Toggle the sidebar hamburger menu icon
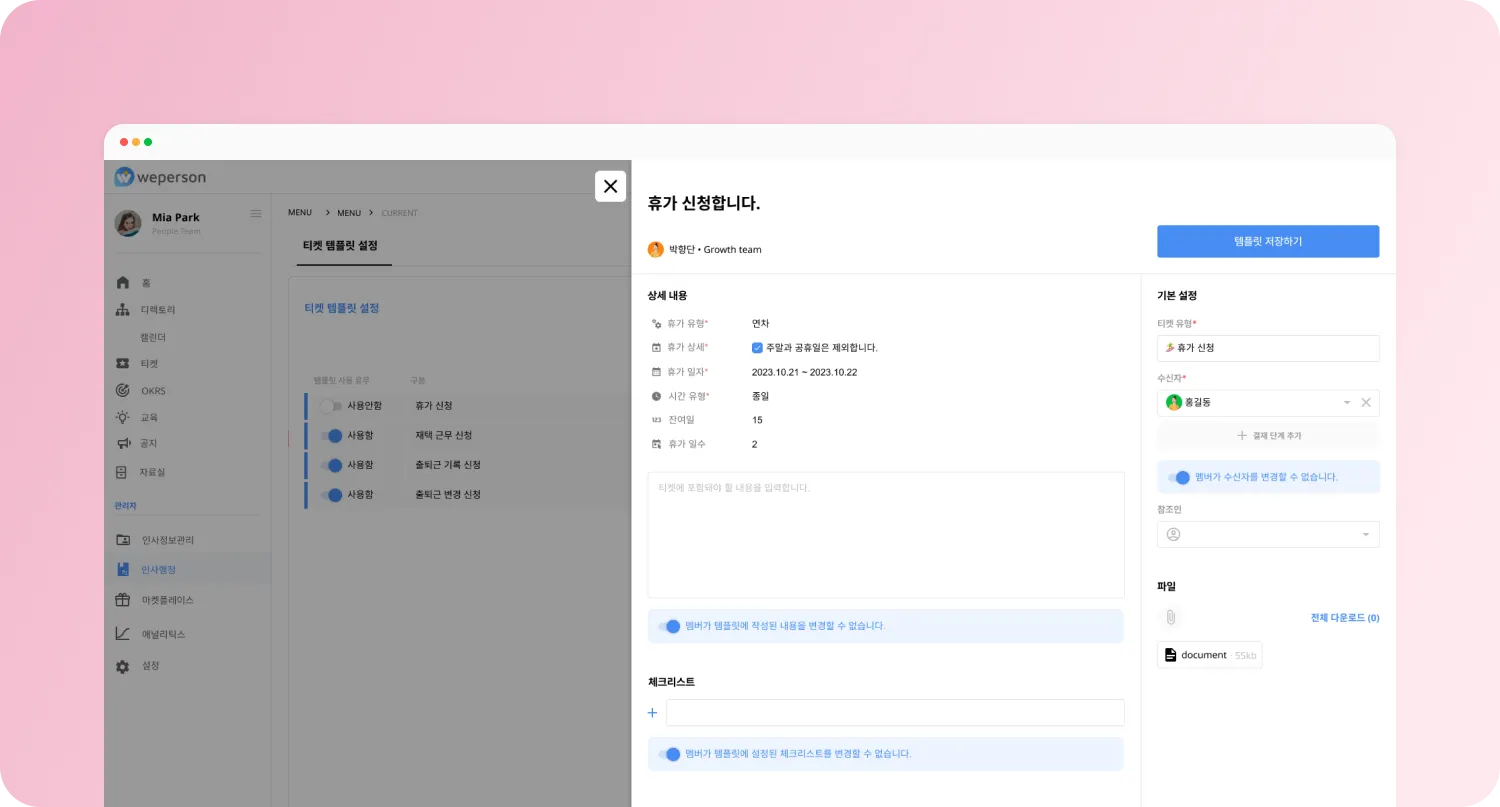This screenshot has width=1500, height=807. click(256, 213)
